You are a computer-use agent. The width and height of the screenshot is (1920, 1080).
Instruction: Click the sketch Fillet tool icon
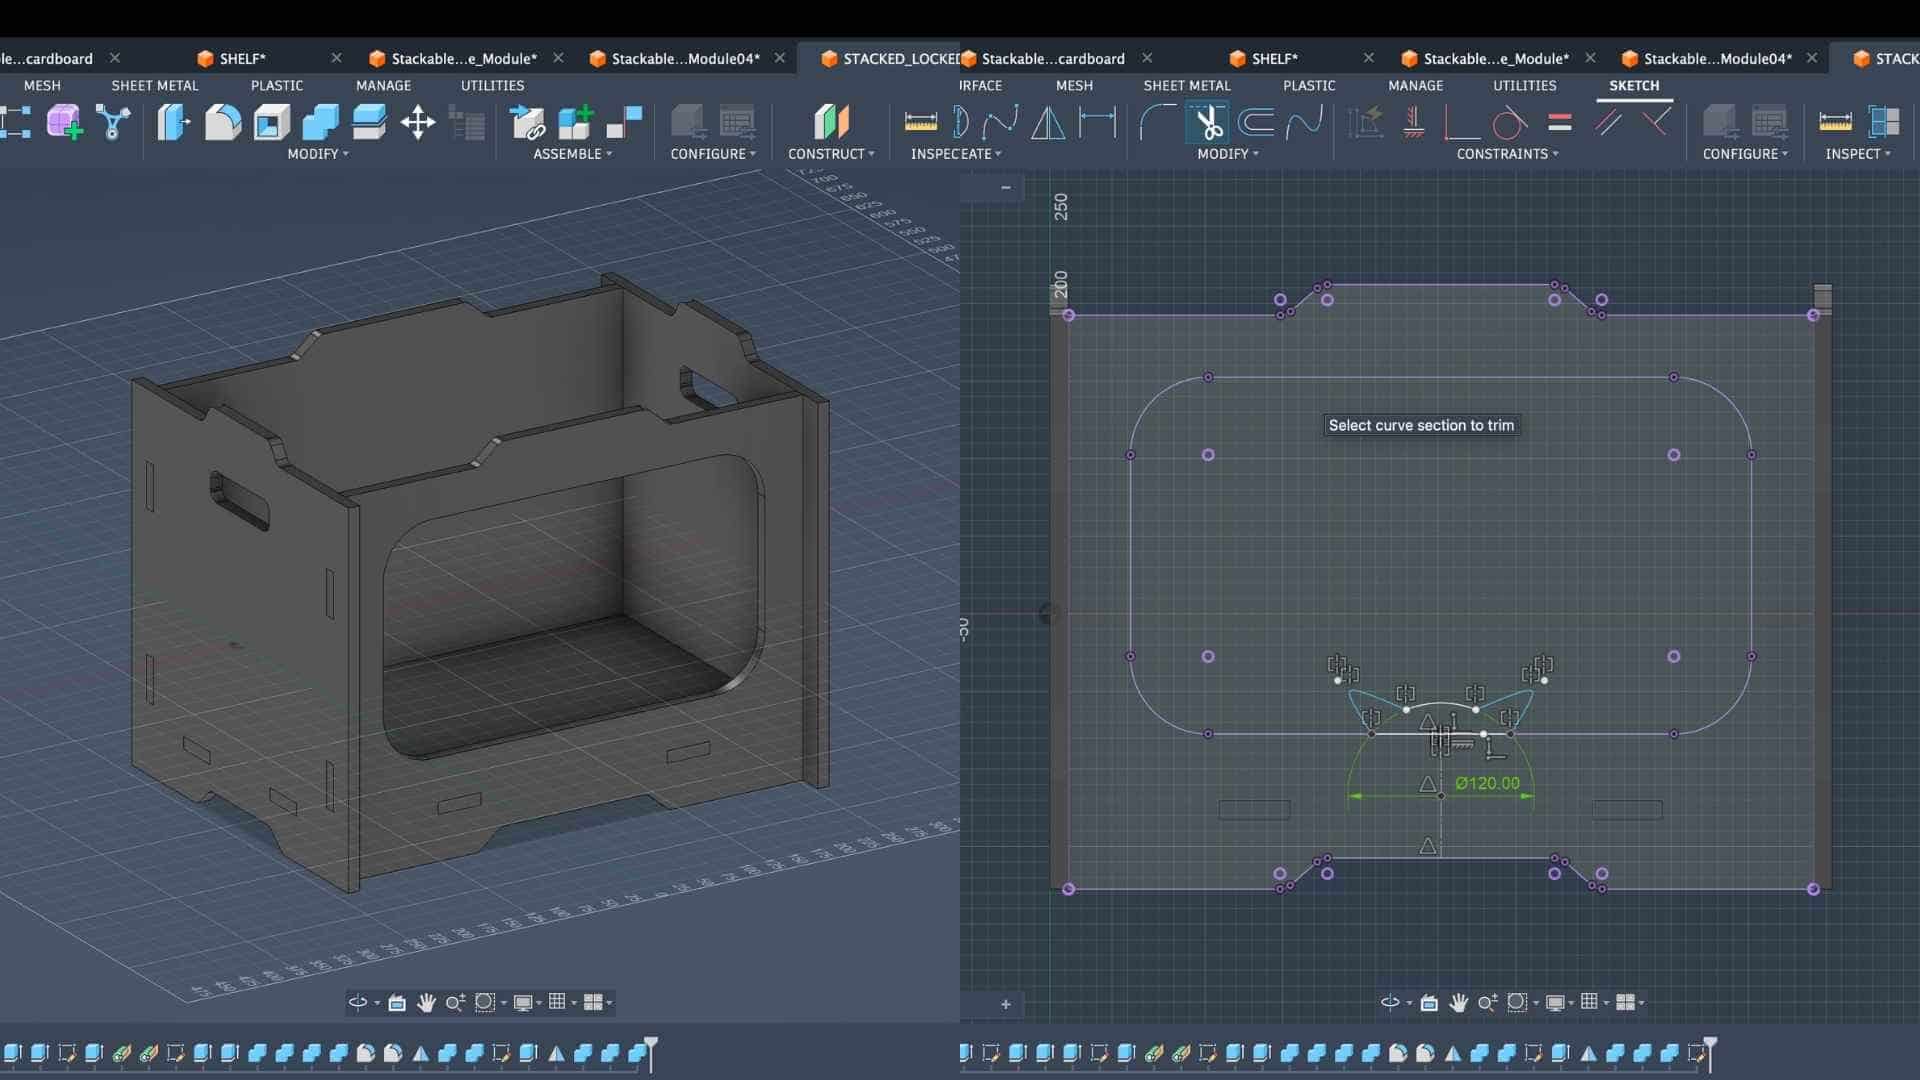tap(1158, 123)
